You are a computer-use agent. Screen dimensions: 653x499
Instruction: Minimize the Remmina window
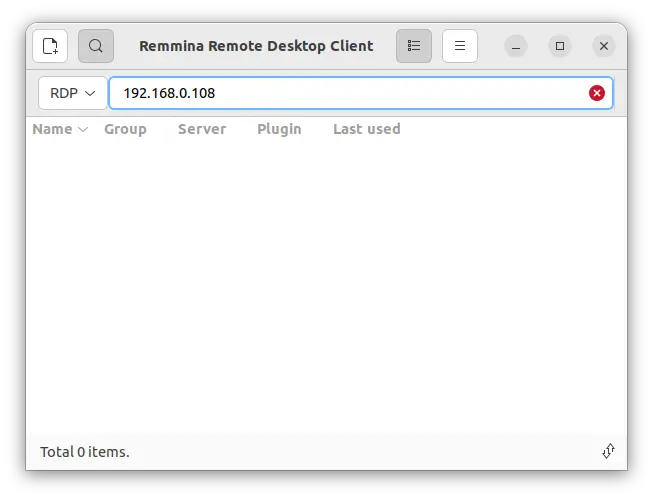click(516, 46)
